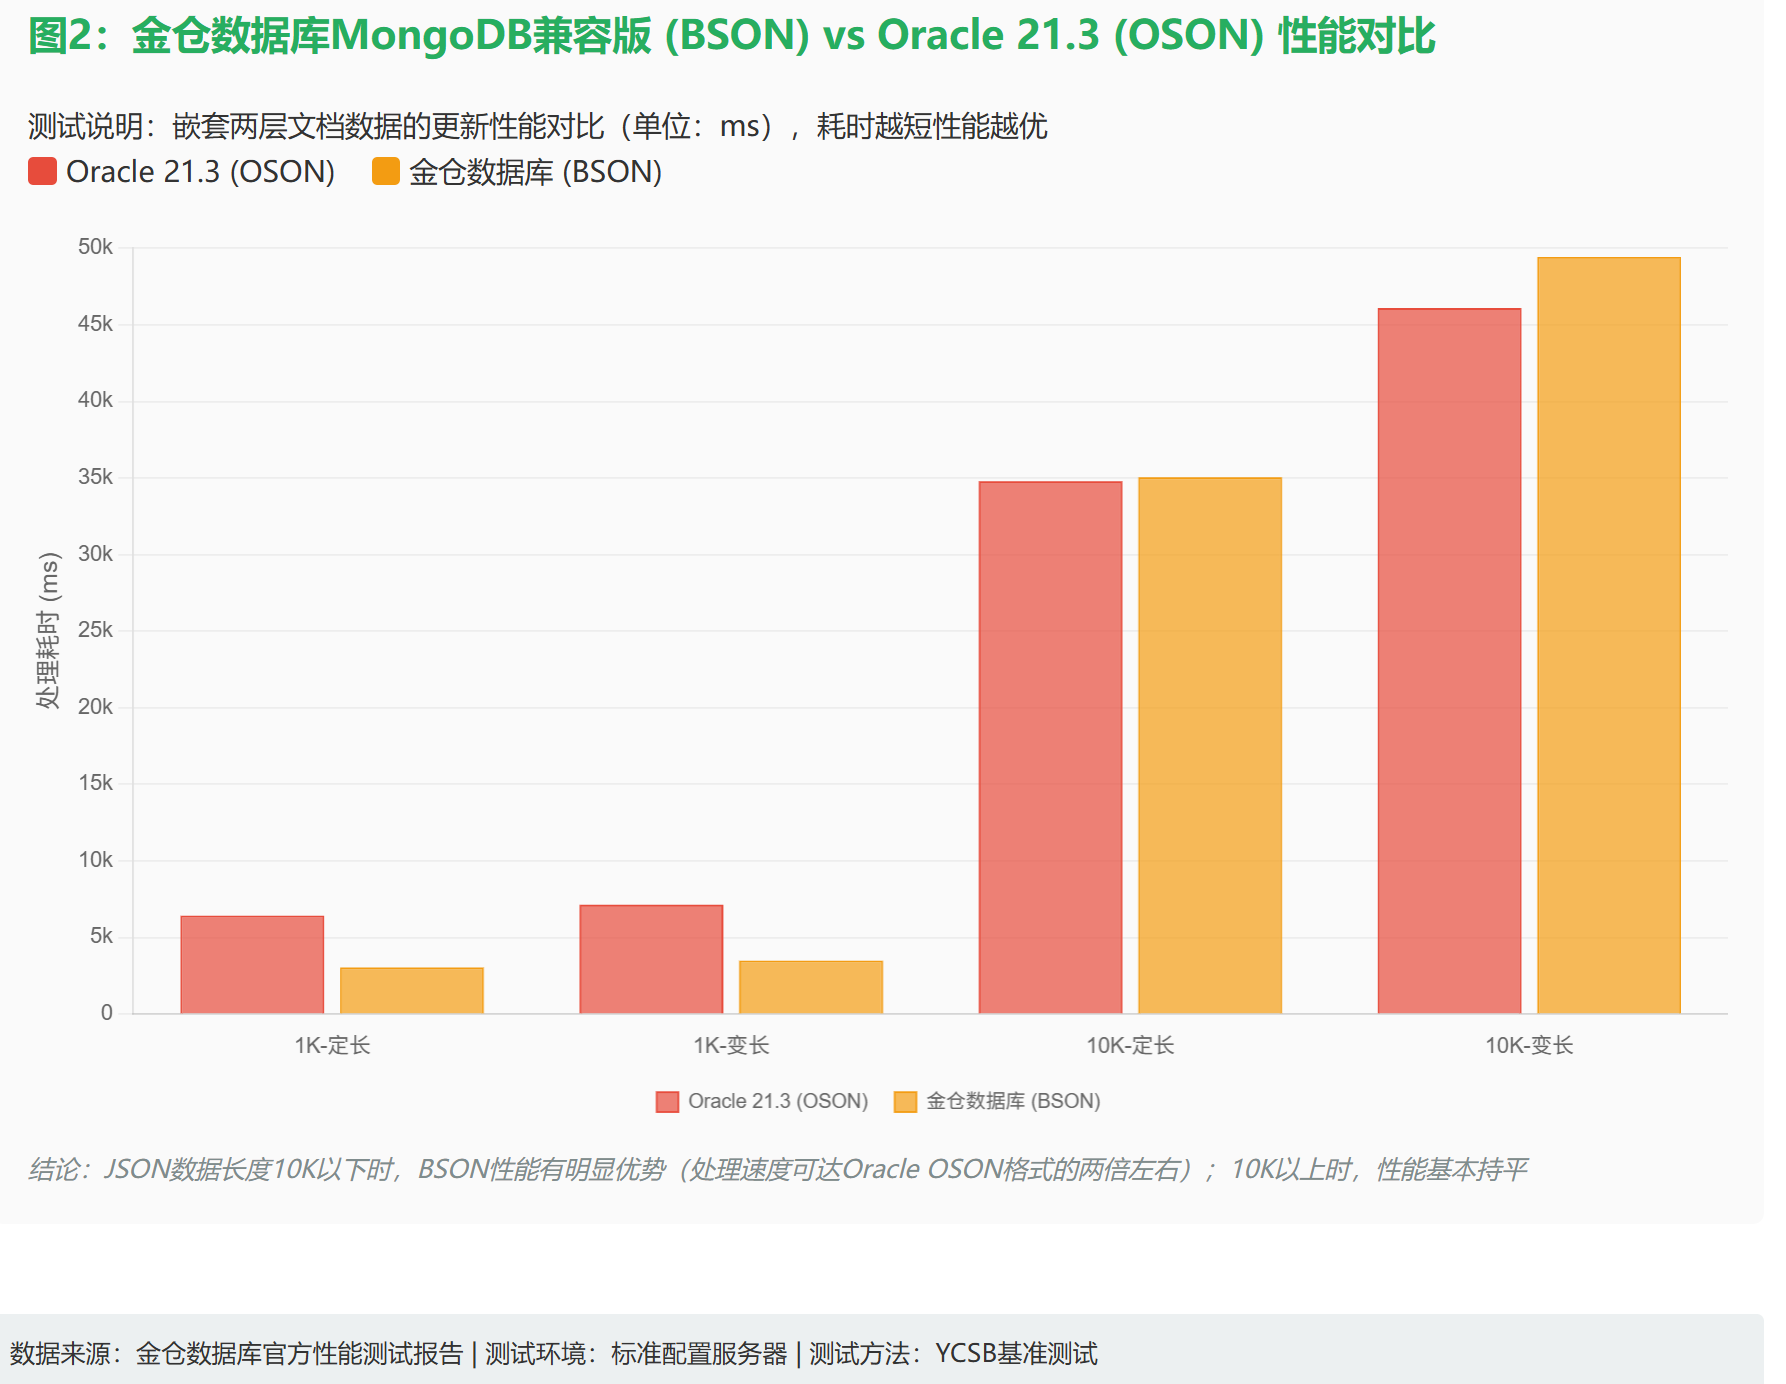Click the 金仓数据库 bar for 10K-变长
The height and width of the screenshot is (1384, 1786).
(1609, 636)
